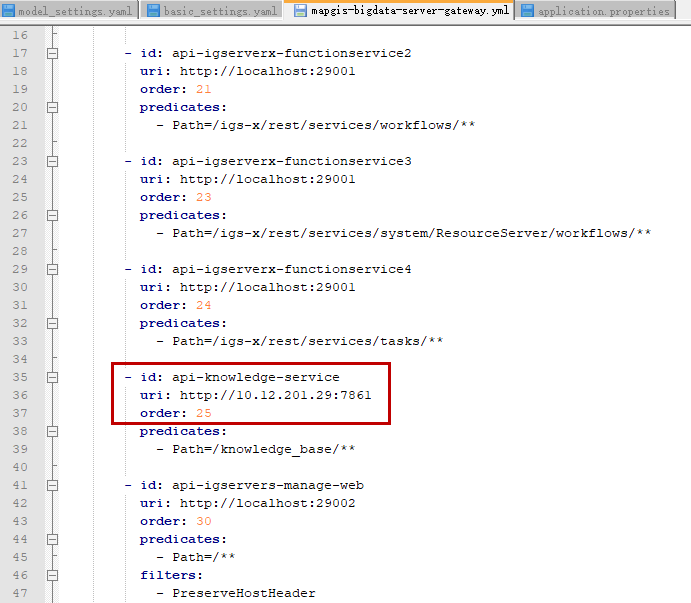Click the order value 25
691x603 pixels.
[x=204, y=413]
